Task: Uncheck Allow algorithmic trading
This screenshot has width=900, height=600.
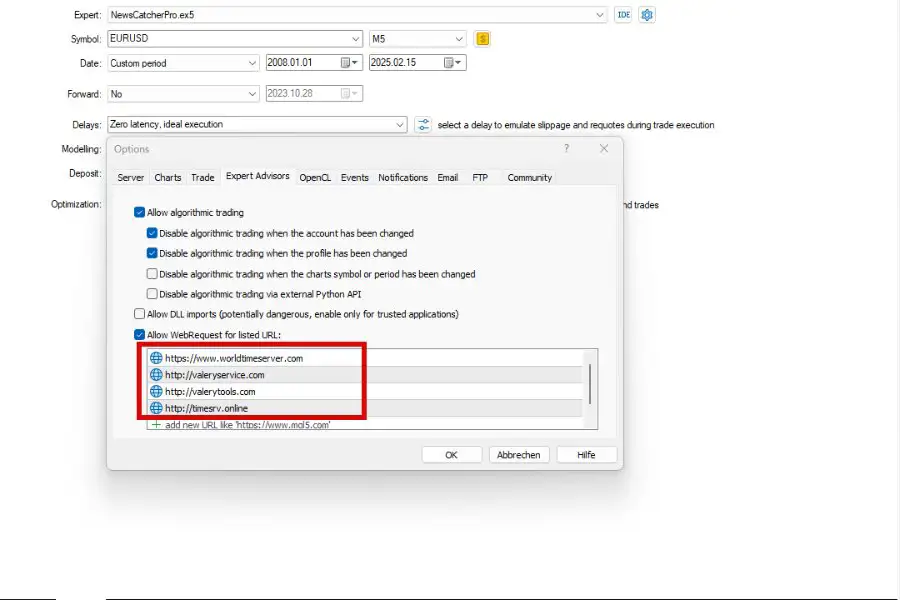Action: click(x=140, y=213)
